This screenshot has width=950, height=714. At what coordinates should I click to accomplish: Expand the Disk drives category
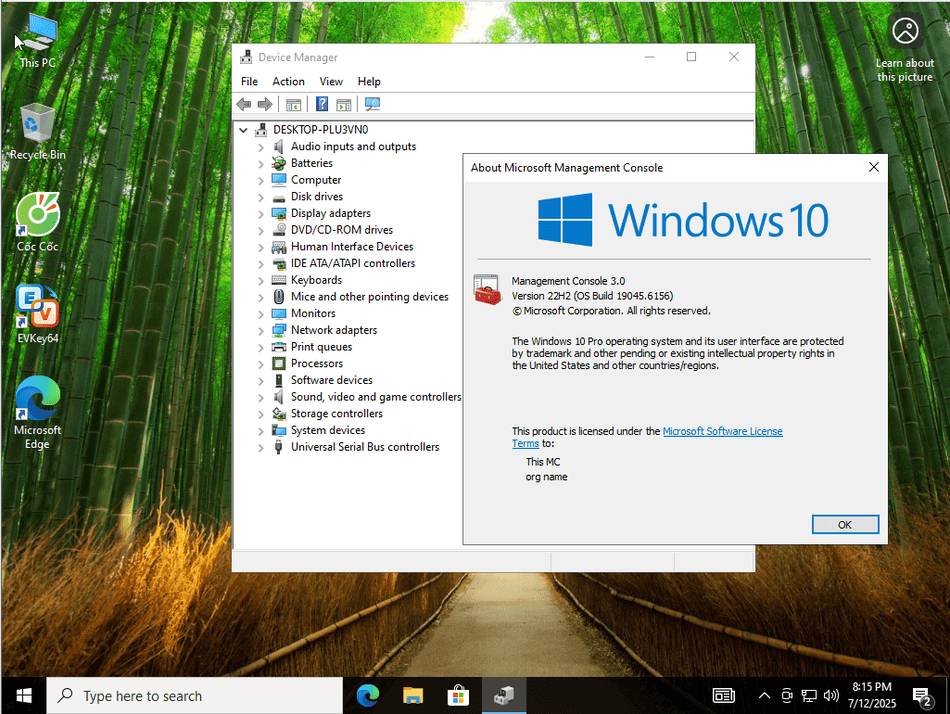pos(261,197)
